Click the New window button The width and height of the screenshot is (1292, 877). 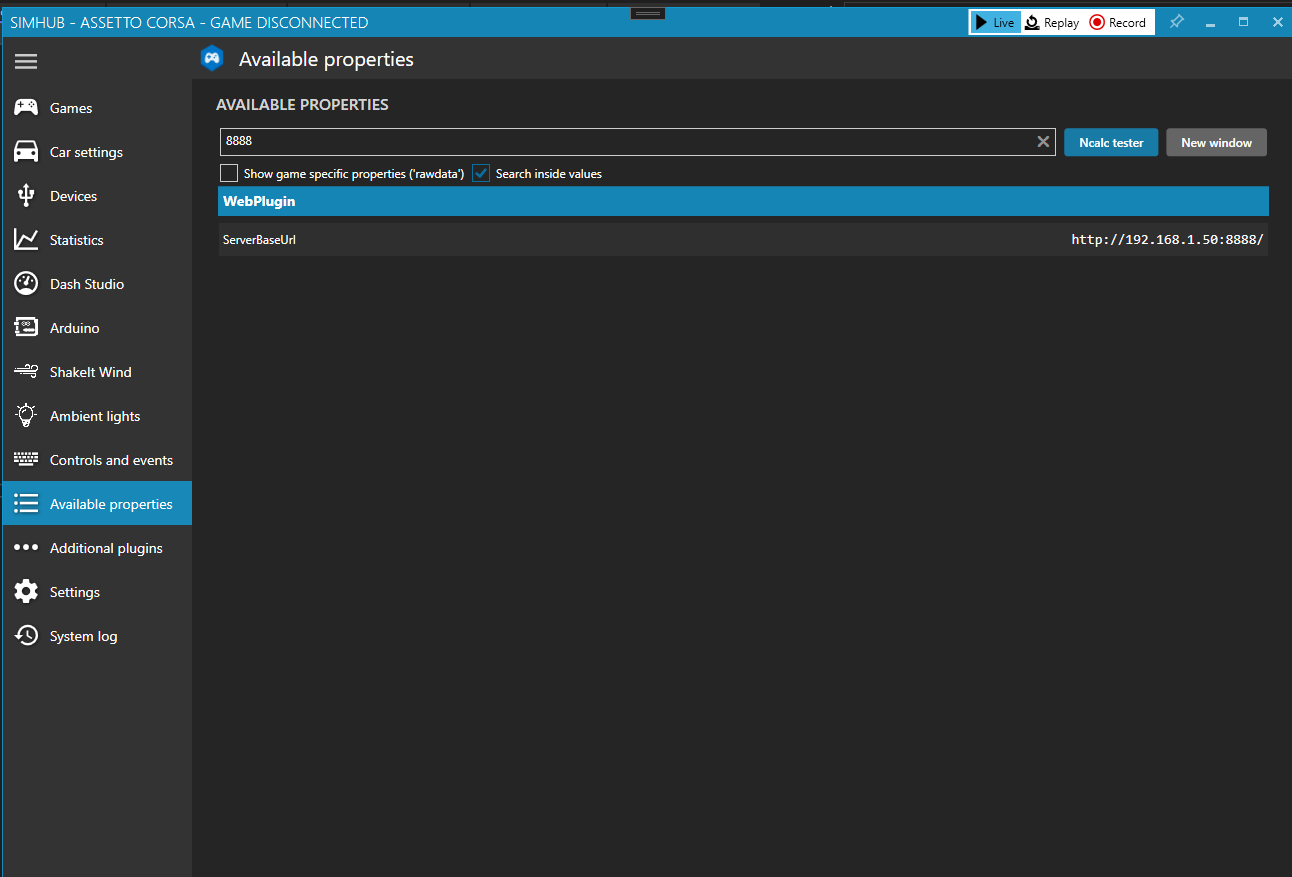(x=1216, y=142)
